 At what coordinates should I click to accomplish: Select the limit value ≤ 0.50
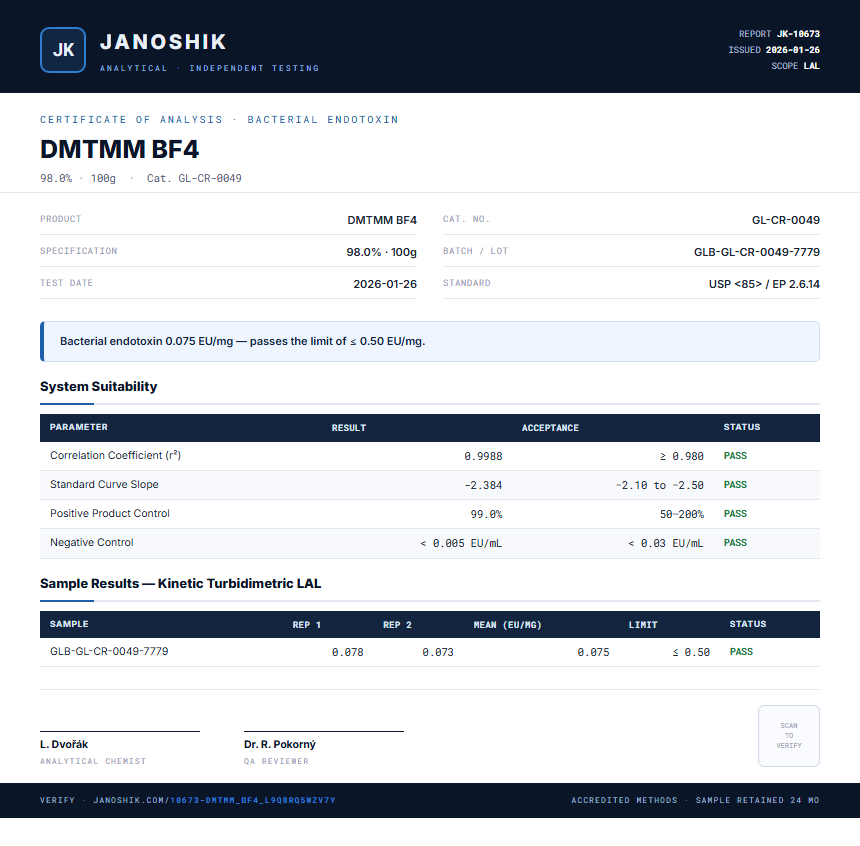691,652
